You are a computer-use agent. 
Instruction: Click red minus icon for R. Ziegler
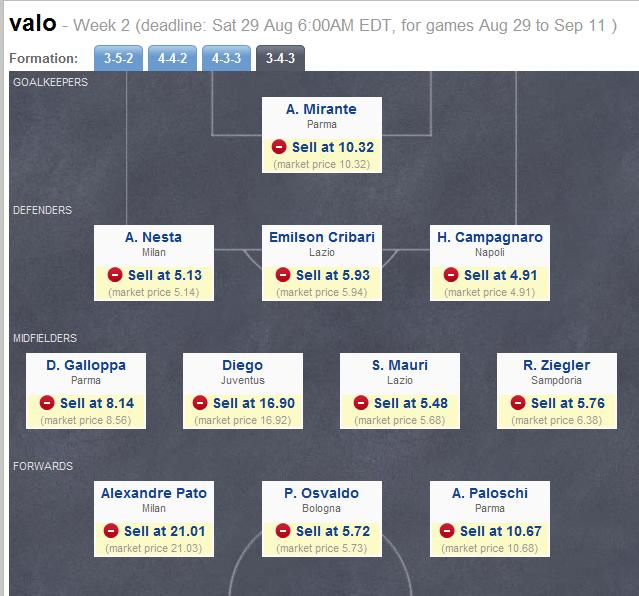pos(518,403)
